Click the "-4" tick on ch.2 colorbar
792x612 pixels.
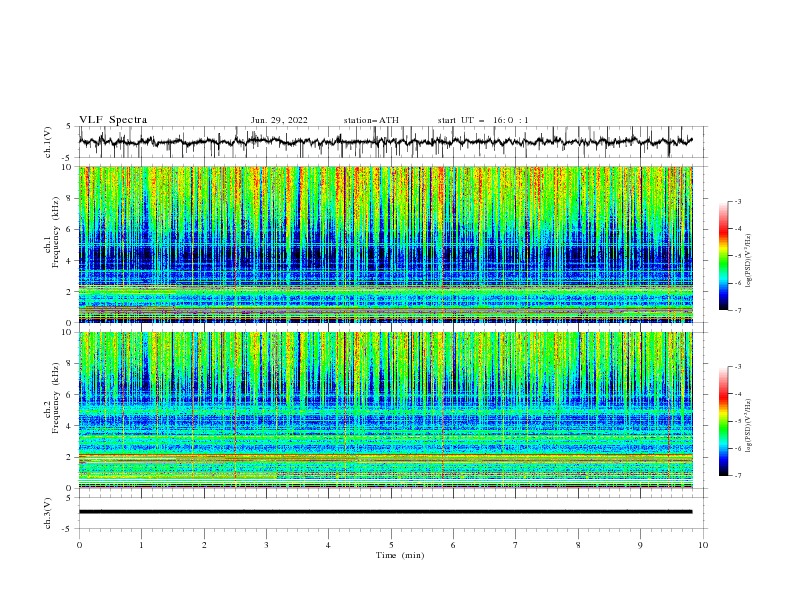click(x=738, y=394)
